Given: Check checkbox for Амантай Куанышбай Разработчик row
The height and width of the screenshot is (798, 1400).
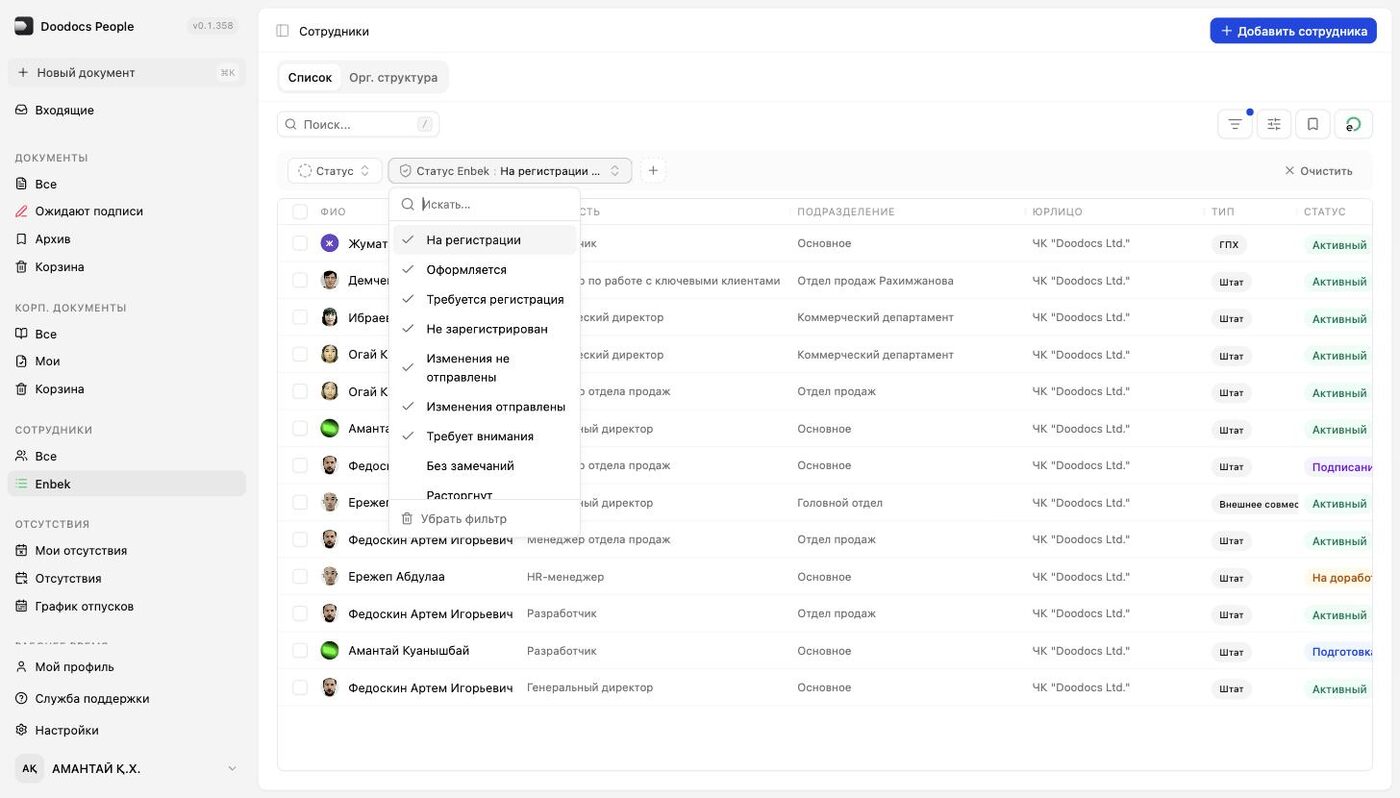Looking at the screenshot, I should point(300,650).
